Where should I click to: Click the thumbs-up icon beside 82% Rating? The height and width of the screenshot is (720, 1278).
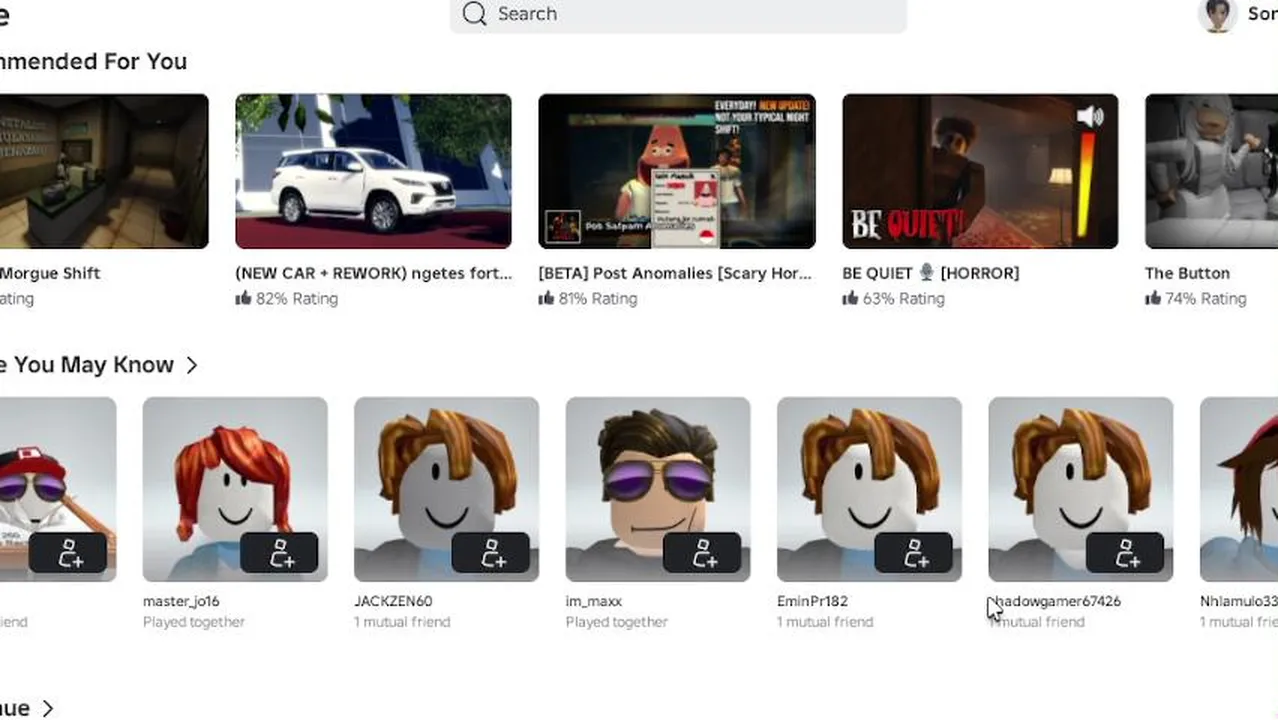click(243, 298)
